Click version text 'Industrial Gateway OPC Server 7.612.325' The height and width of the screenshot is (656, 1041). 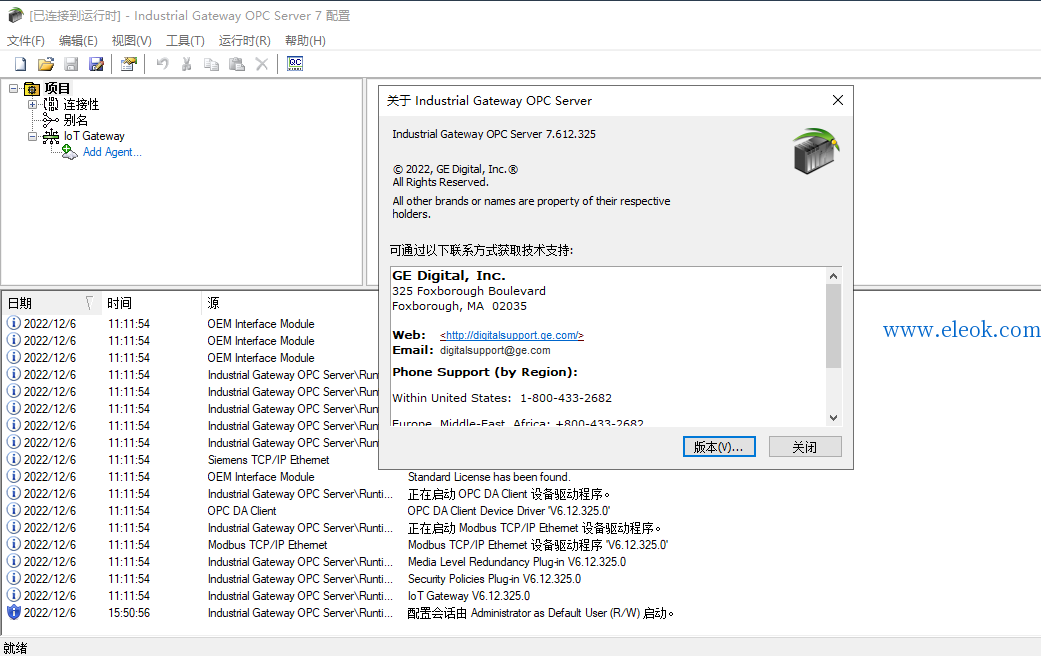pos(494,134)
